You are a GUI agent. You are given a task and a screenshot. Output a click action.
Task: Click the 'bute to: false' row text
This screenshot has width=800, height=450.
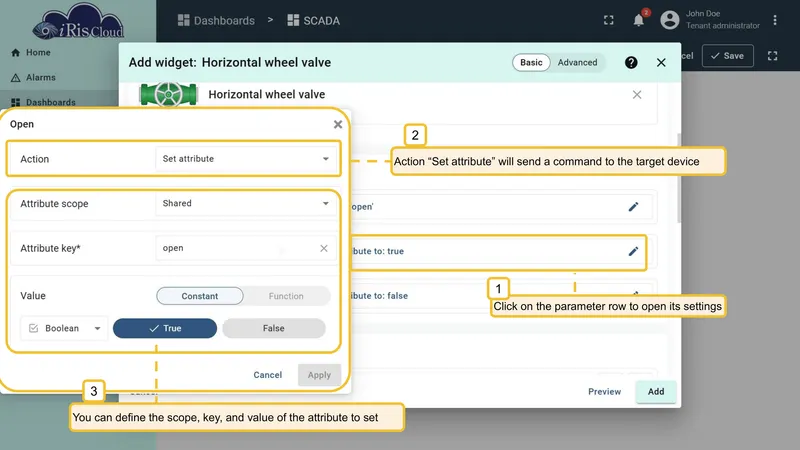[x=379, y=295]
